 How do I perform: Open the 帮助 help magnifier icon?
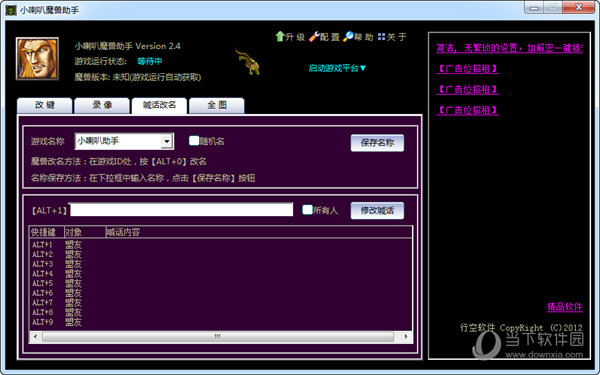point(348,37)
